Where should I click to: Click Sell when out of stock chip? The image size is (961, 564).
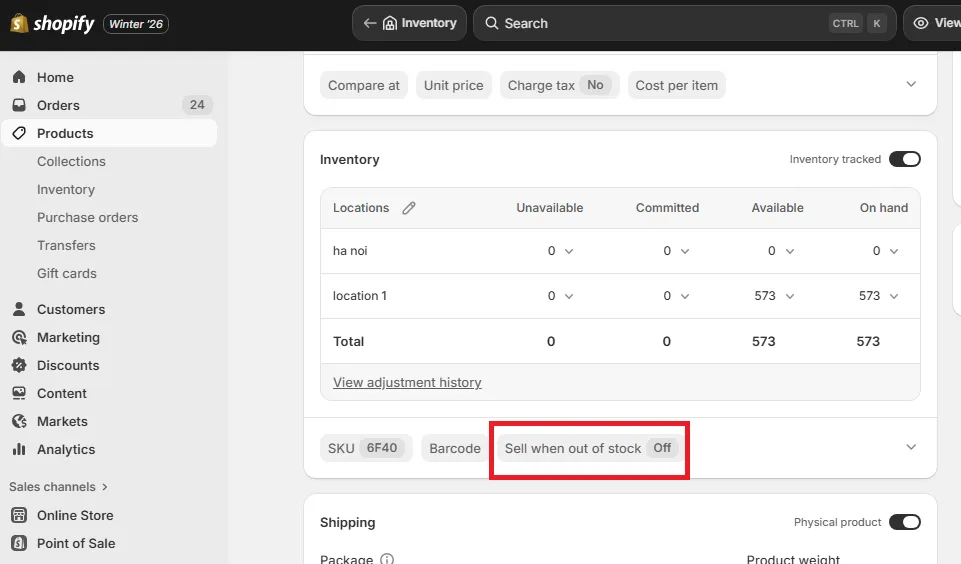click(x=591, y=448)
